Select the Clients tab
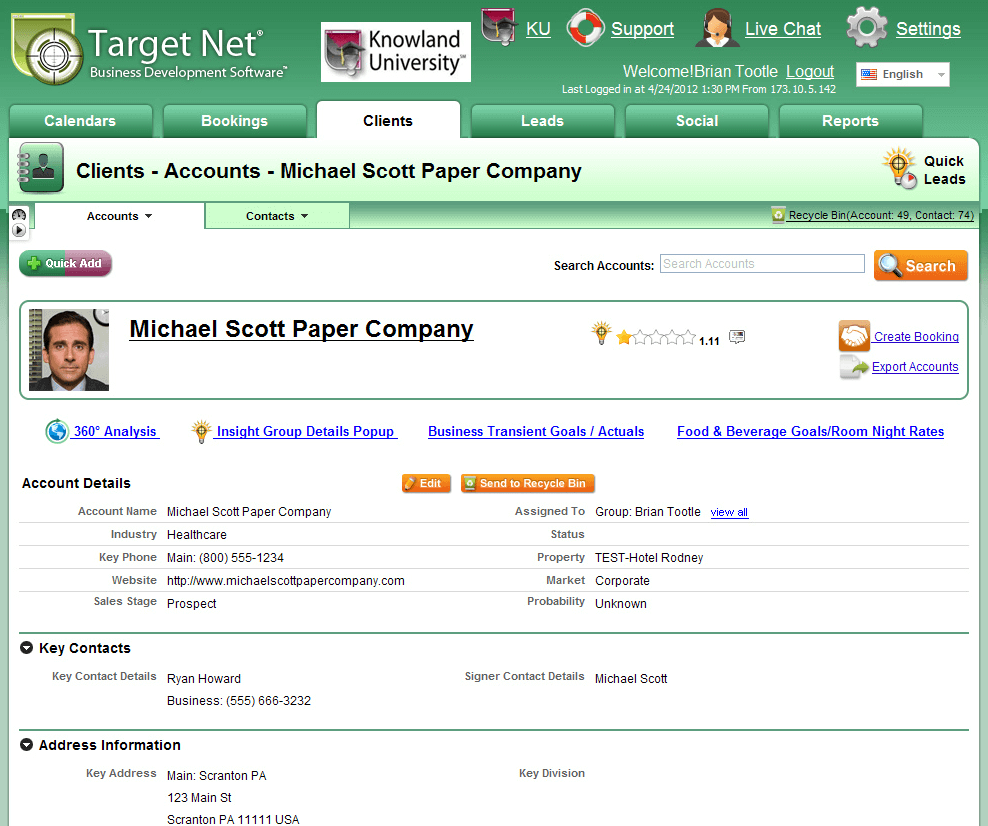The height and width of the screenshot is (826, 988). pos(388,121)
